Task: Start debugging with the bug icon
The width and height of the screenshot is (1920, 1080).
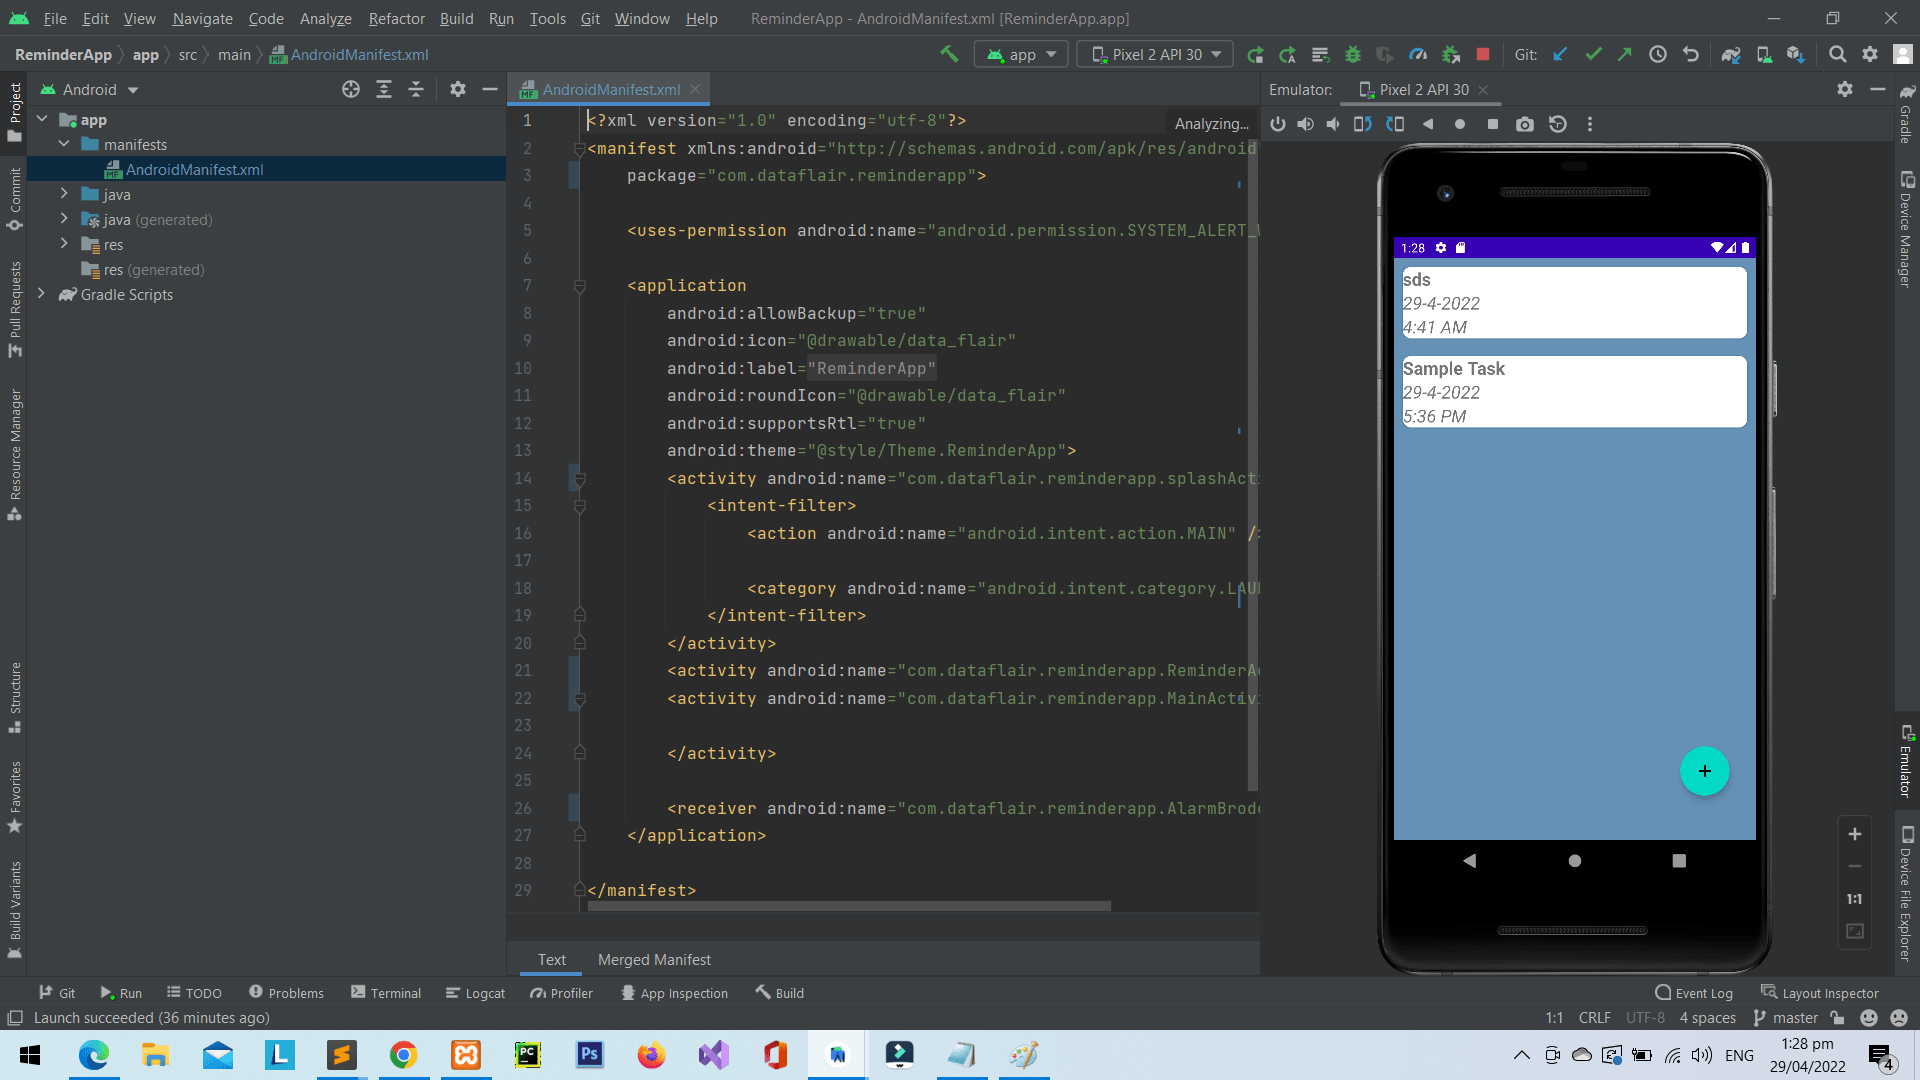Action: tap(1353, 54)
